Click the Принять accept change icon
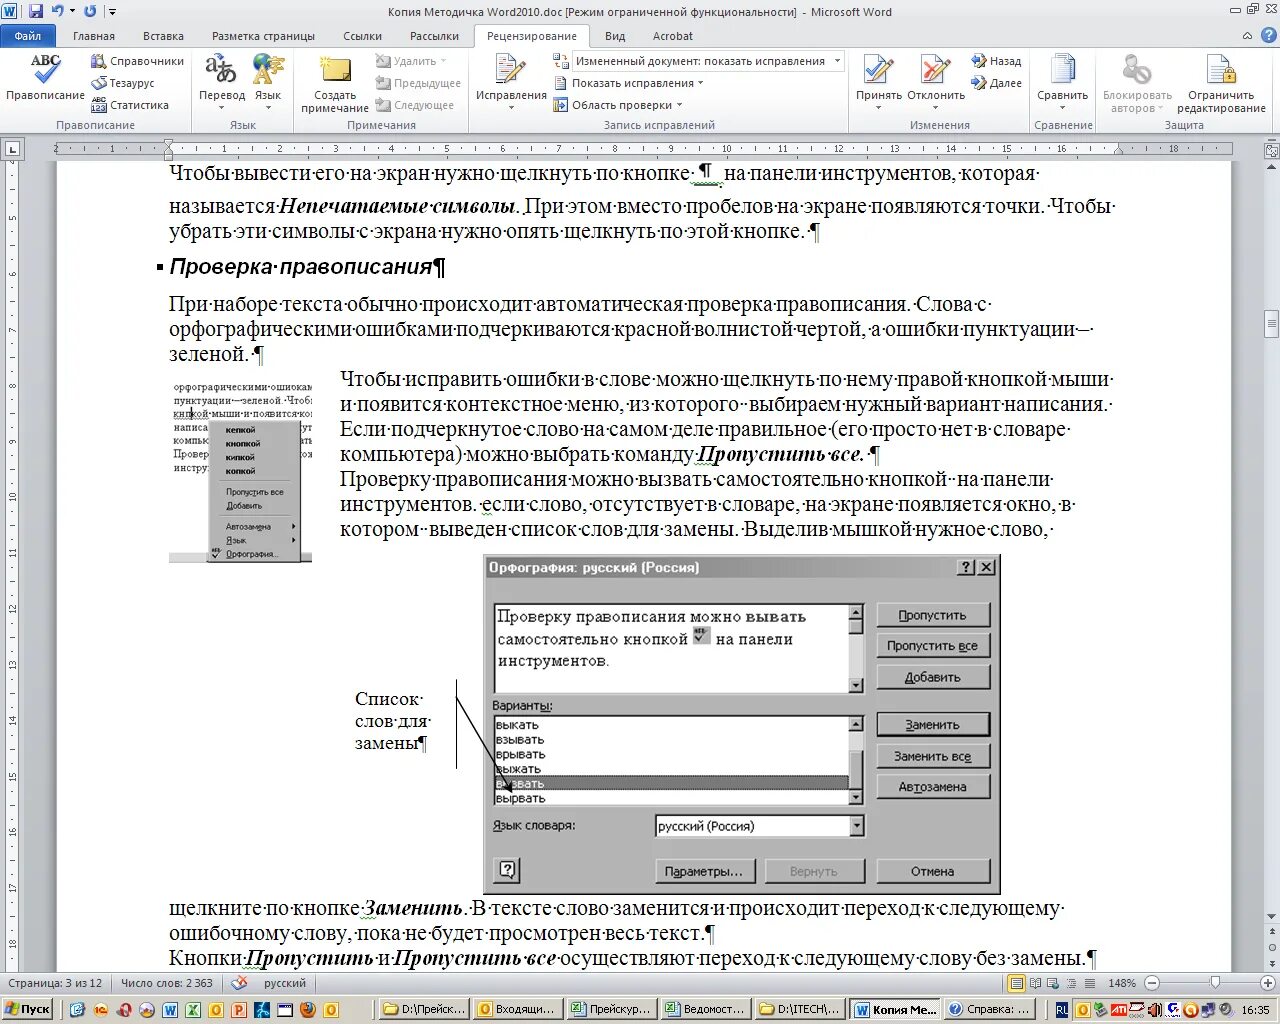 pos(878,70)
